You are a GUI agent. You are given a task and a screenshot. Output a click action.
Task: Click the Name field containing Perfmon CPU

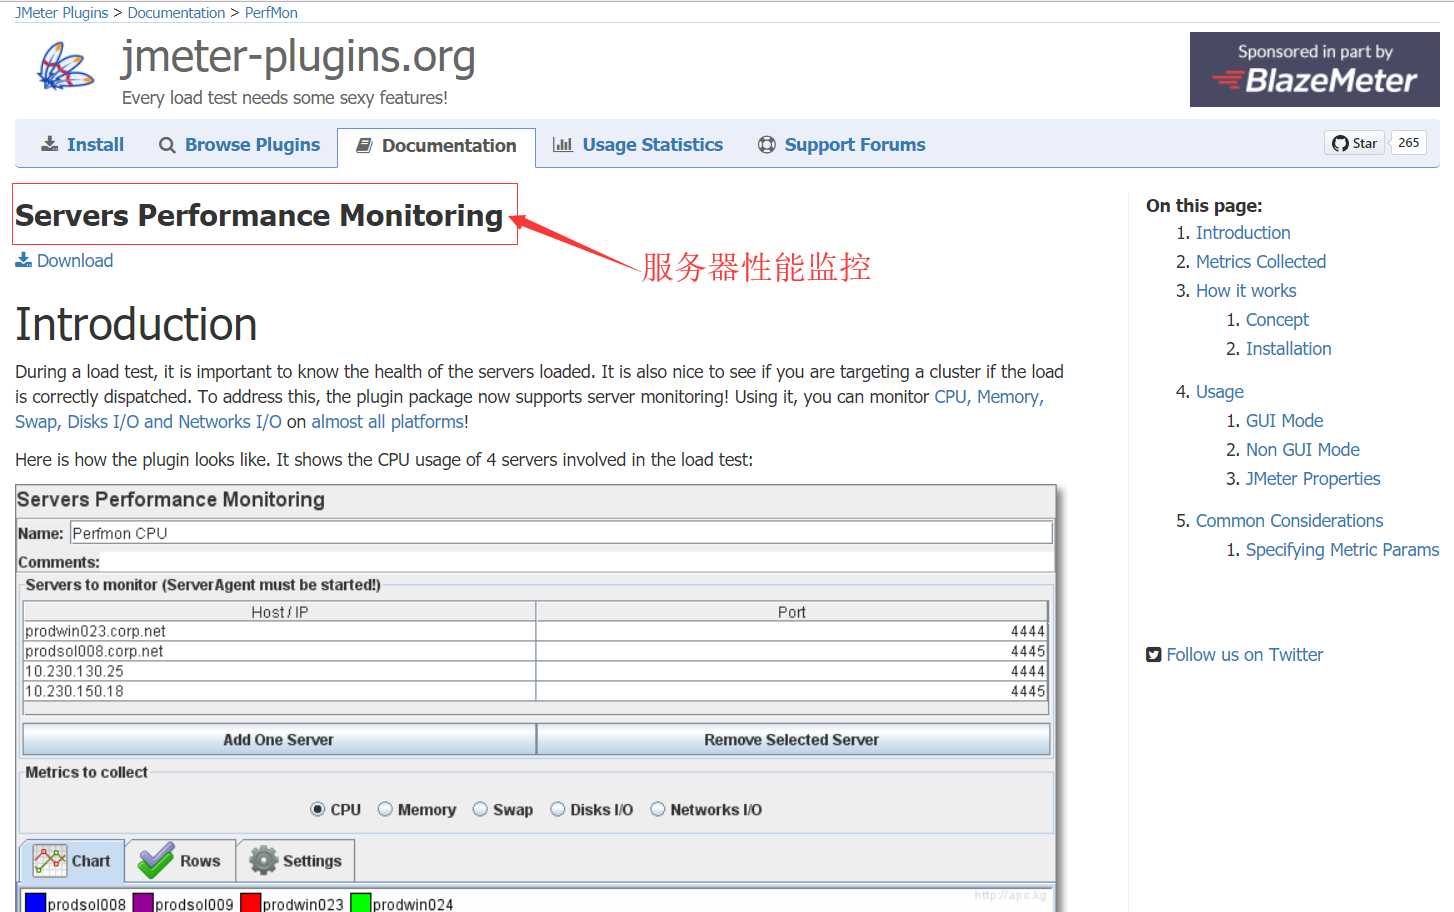point(561,533)
